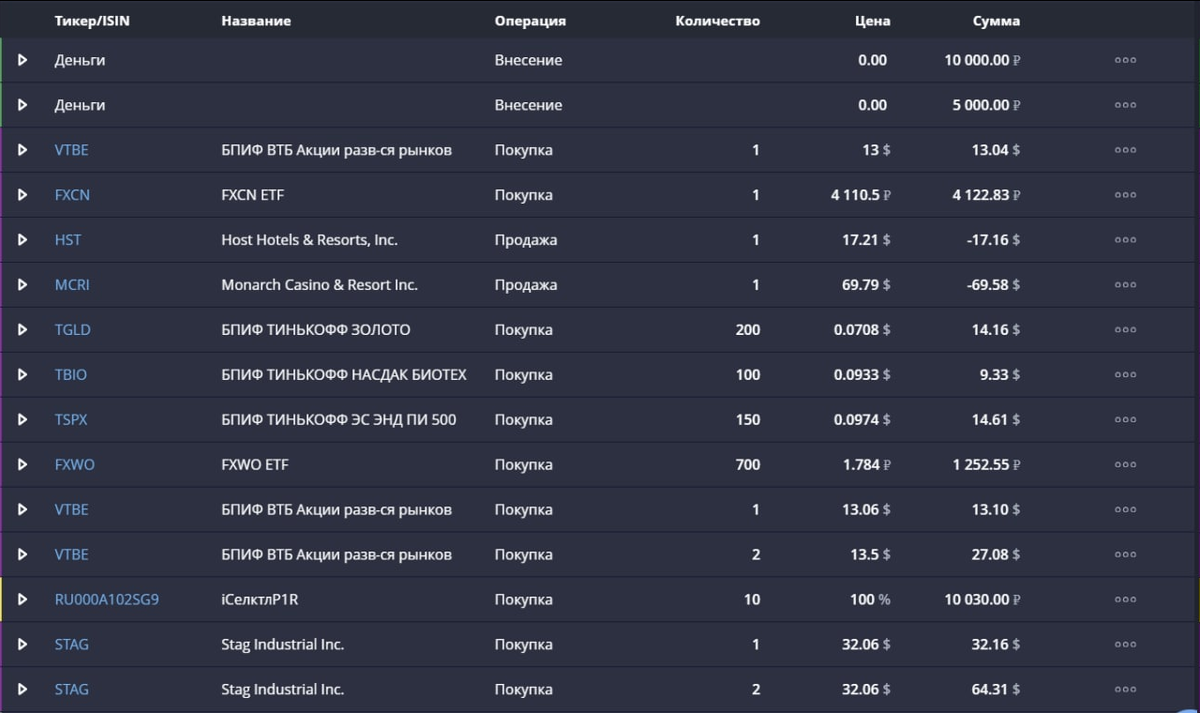Expand the FXWO ETF row
The image size is (1200, 713).
click(x=23, y=465)
